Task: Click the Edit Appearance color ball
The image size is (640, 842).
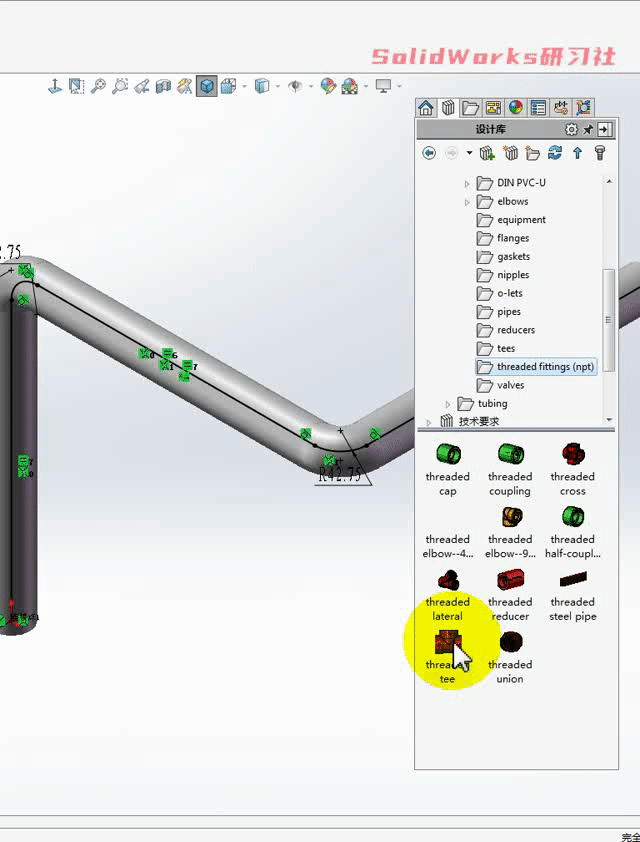Action: coord(328,86)
